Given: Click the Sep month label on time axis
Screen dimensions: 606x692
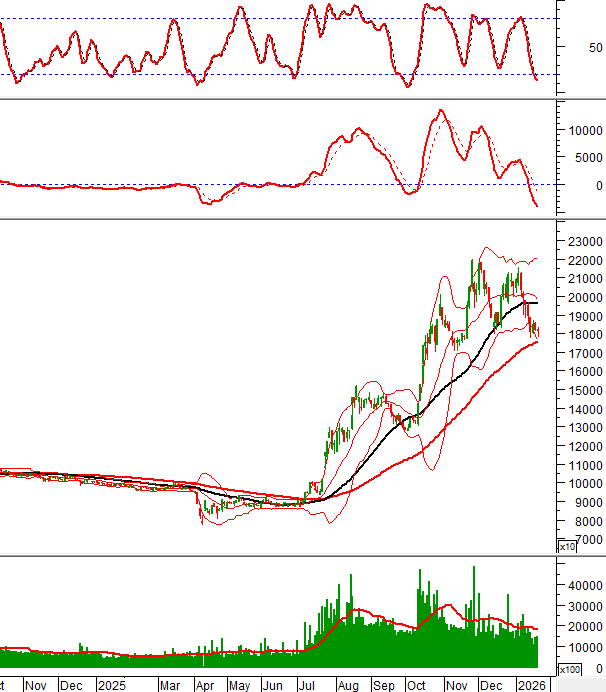Looking at the screenshot, I should [384, 685].
